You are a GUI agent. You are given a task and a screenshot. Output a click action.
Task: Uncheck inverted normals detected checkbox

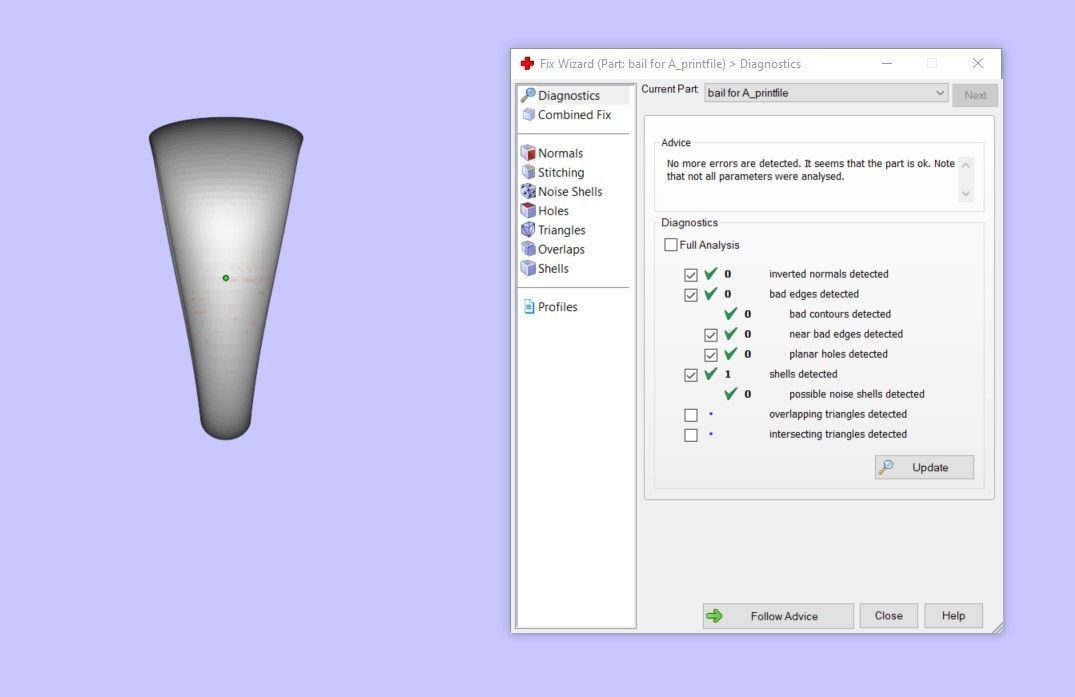690,274
